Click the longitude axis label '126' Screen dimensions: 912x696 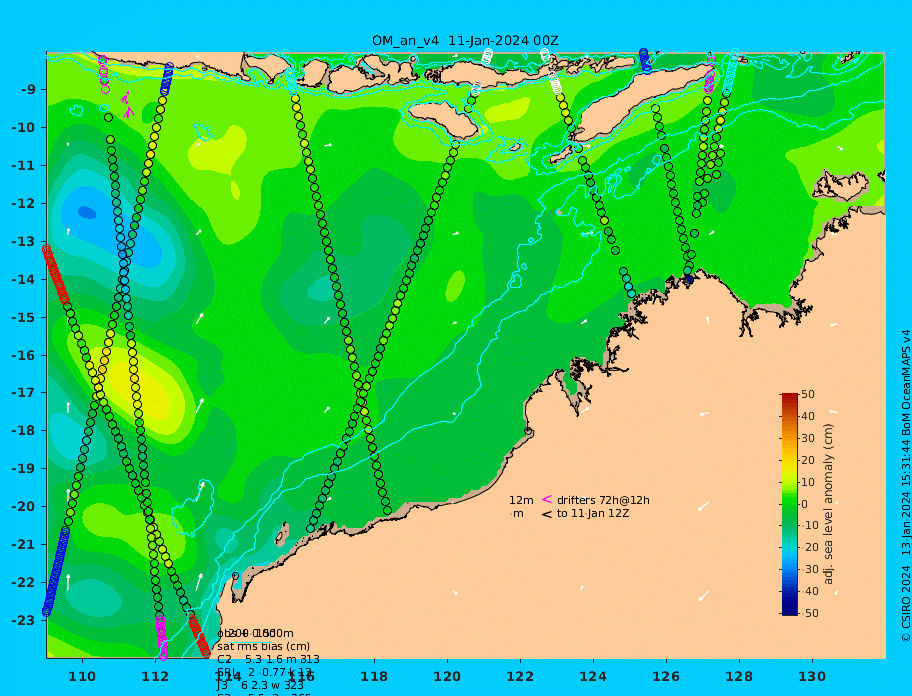point(666,676)
